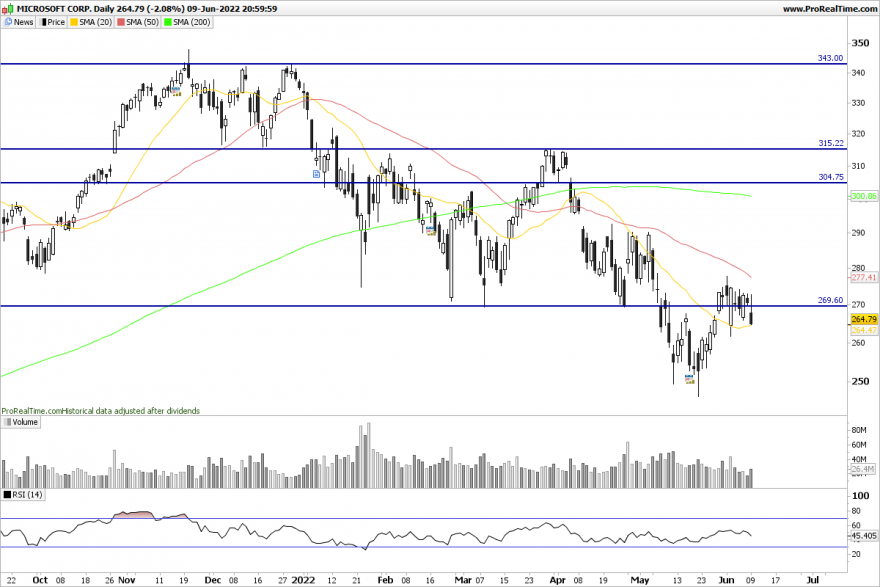Click the Oct label on date axis
The width and height of the screenshot is (880, 587).
40,580
